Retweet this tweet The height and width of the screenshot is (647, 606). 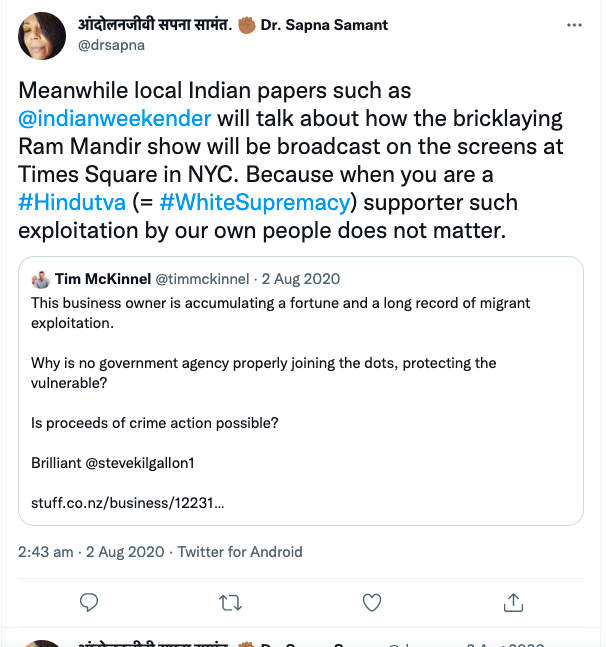[230, 602]
